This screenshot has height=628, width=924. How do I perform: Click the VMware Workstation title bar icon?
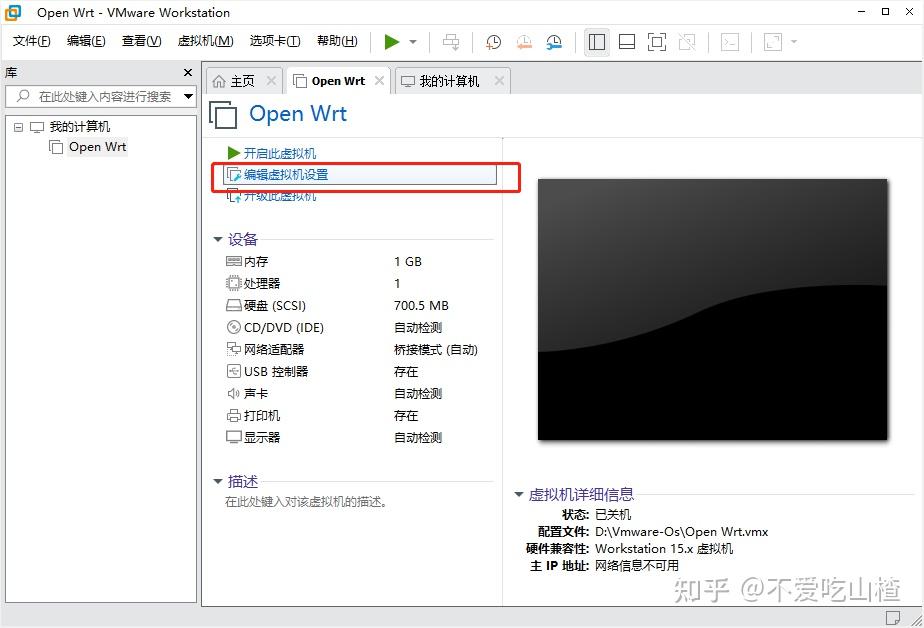tap(13, 12)
